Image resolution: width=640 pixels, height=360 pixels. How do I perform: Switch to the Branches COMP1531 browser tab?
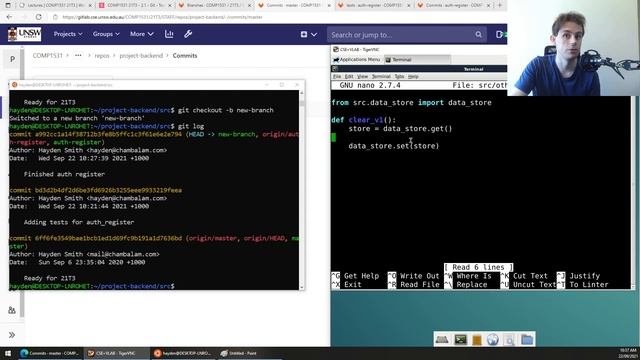[216, 5]
